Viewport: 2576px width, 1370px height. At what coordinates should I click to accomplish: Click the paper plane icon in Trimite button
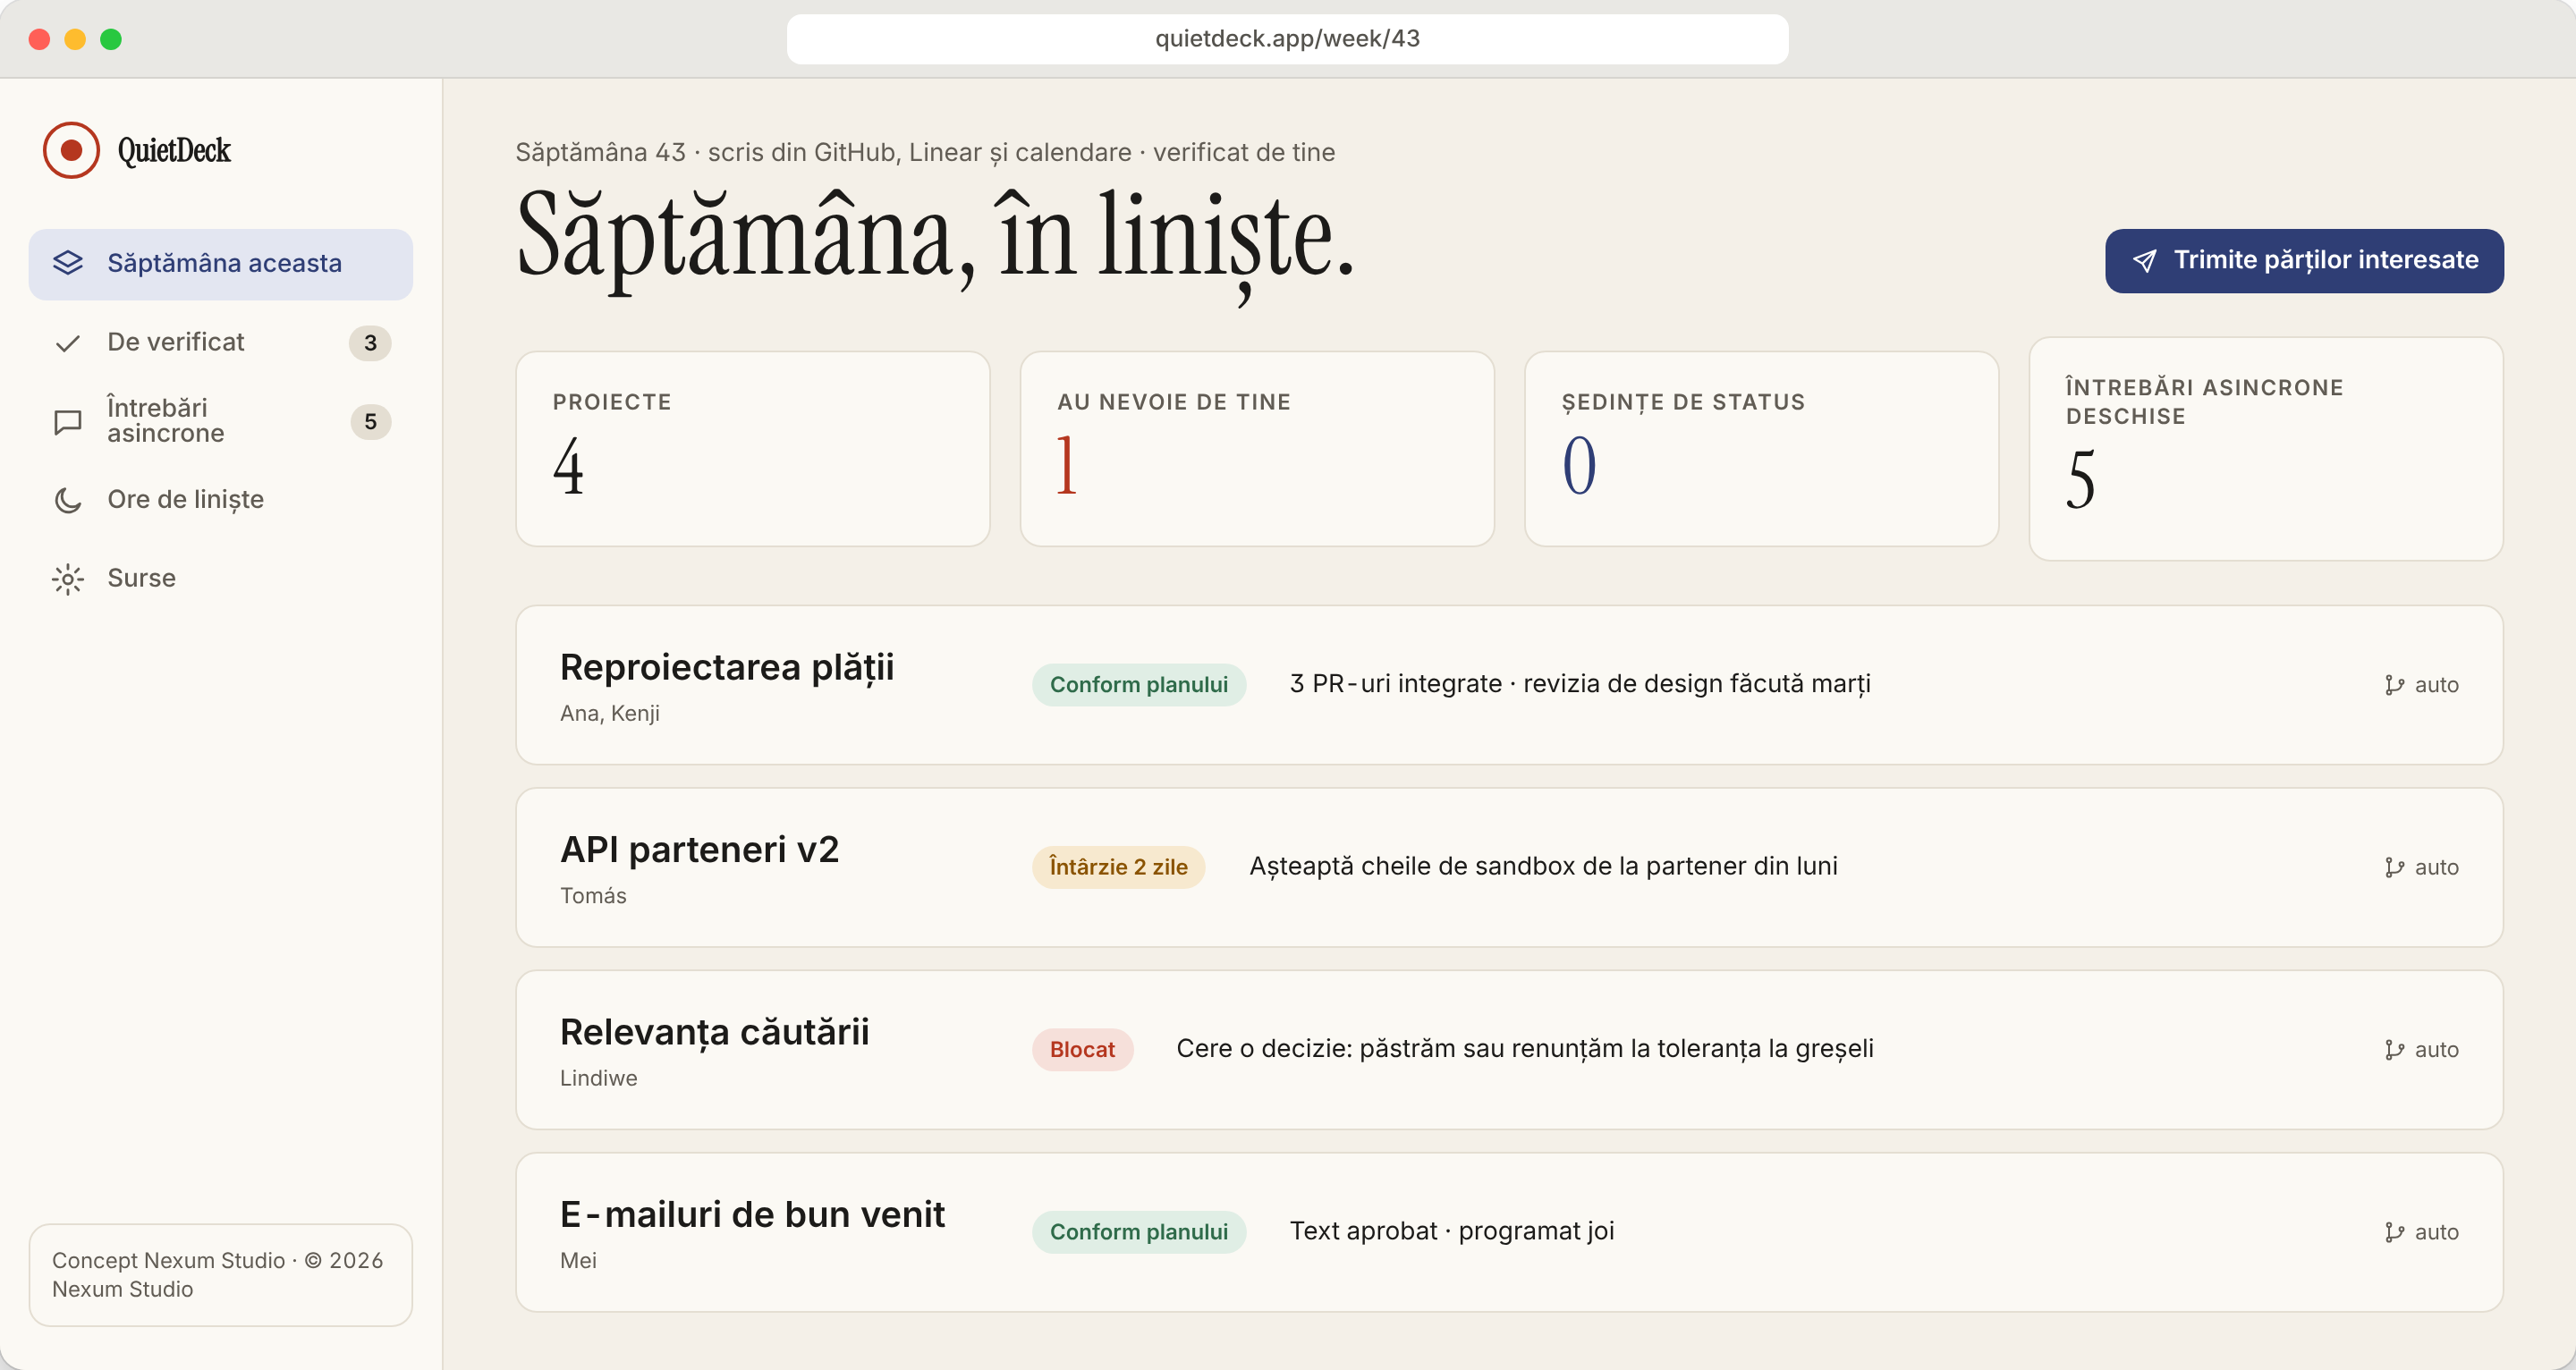(x=2144, y=261)
